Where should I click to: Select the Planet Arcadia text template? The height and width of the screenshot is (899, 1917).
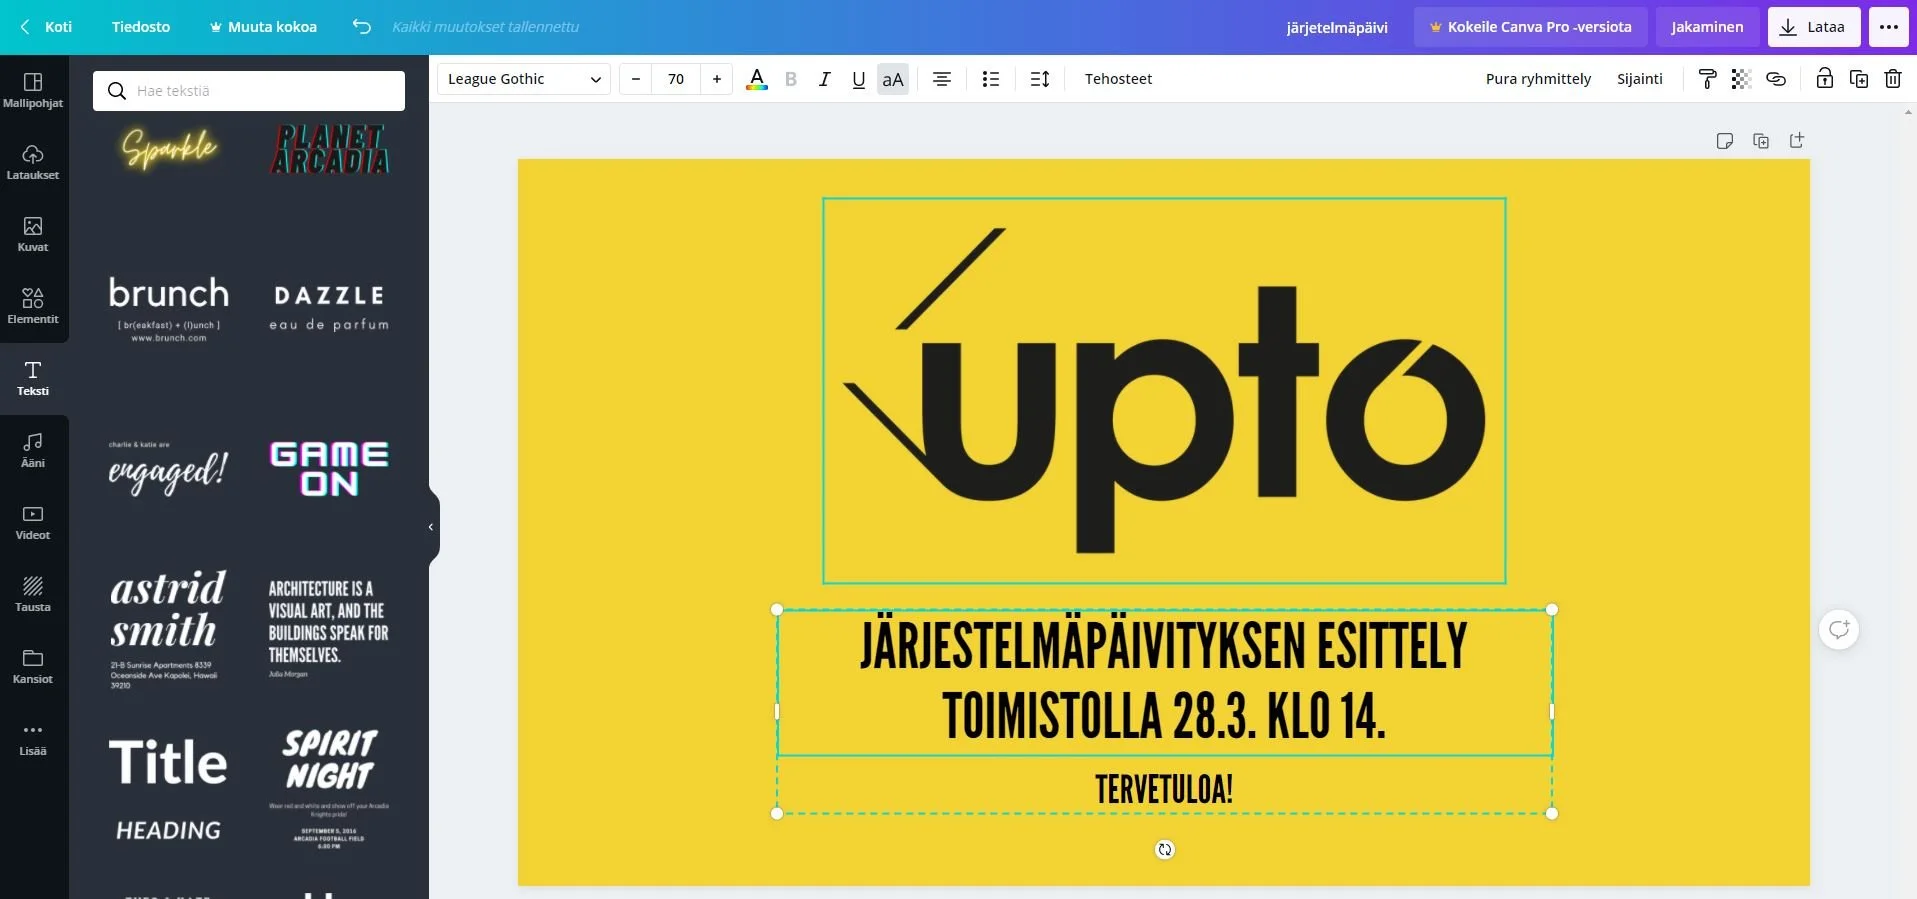329,148
